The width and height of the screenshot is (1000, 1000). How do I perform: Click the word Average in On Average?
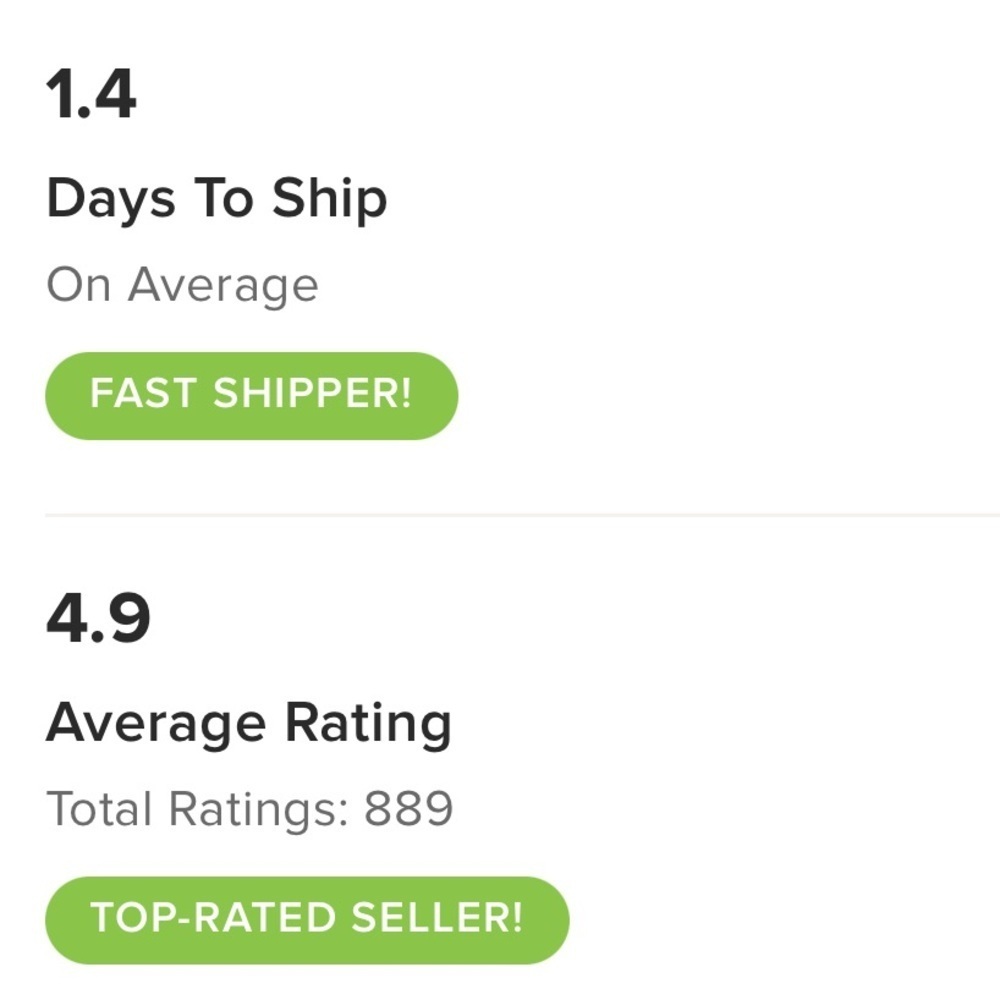tap(223, 286)
